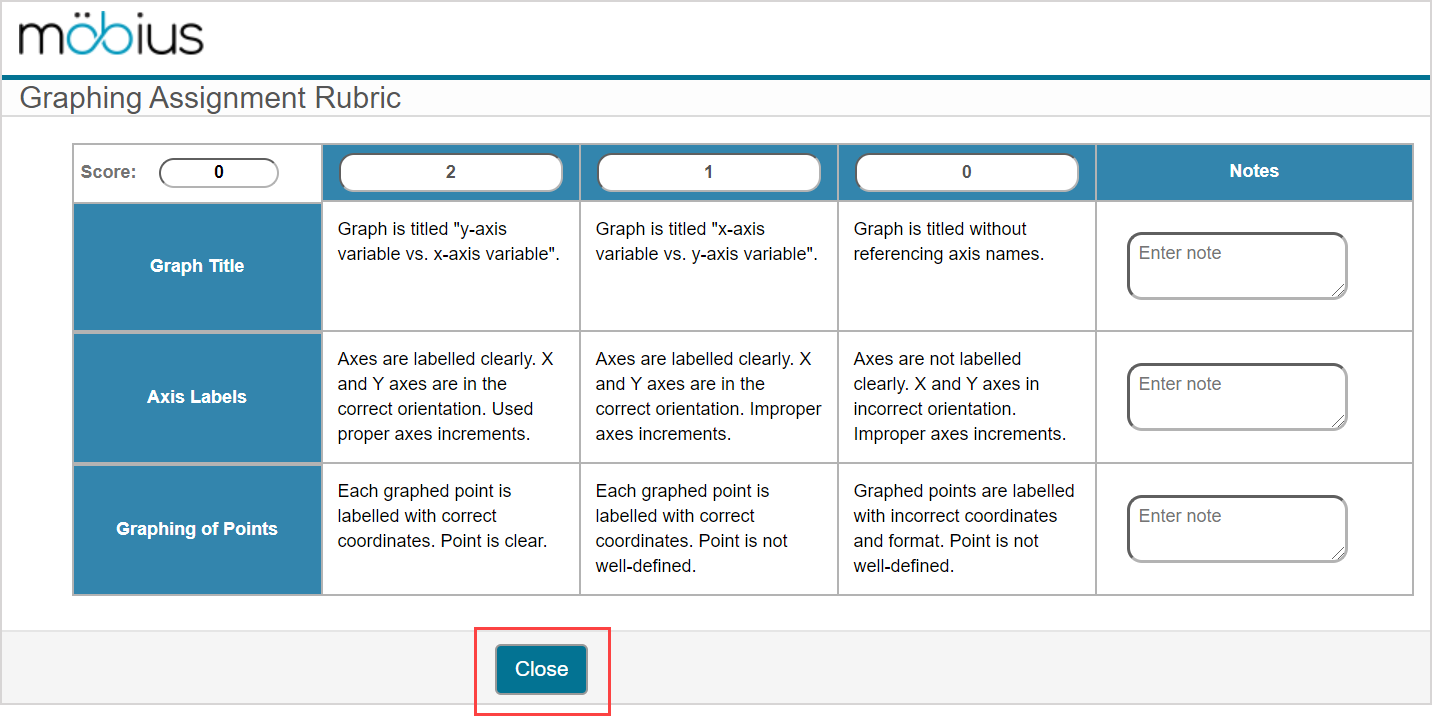This screenshot has width=1432, height=716.
Task: Select the Graphing of Points row header
Action: pos(196,529)
